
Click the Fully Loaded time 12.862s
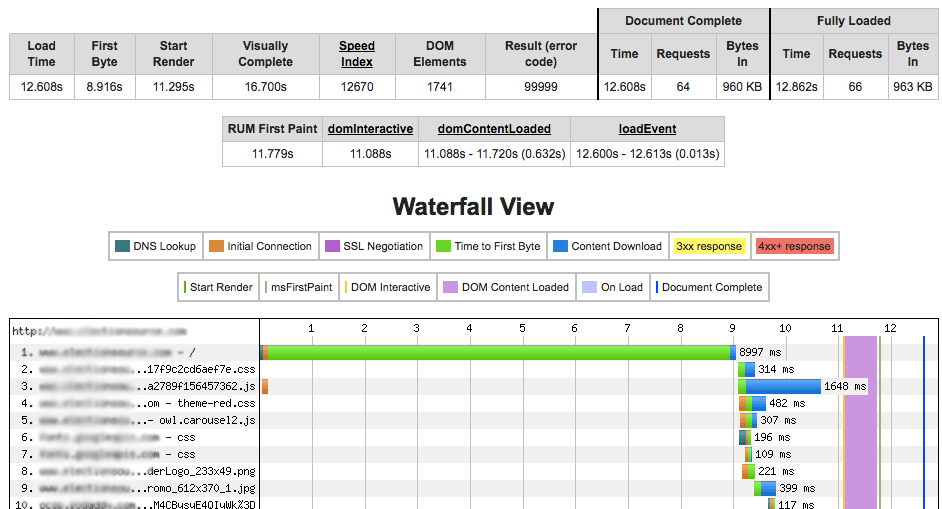[797, 87]
